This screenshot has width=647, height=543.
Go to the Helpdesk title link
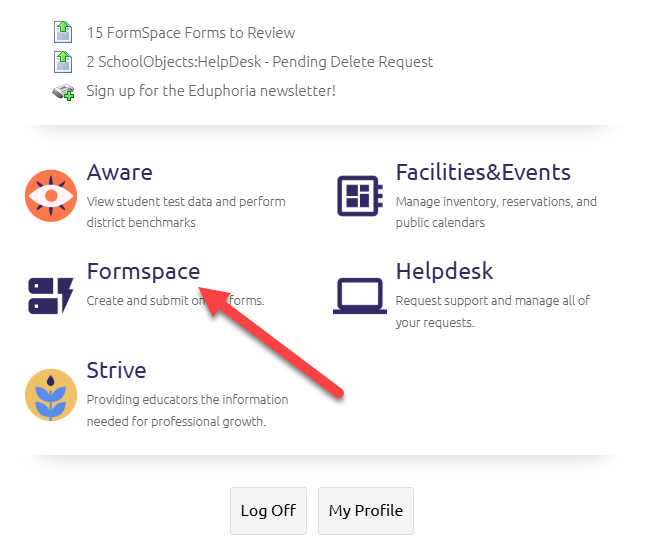click(444, 271)
